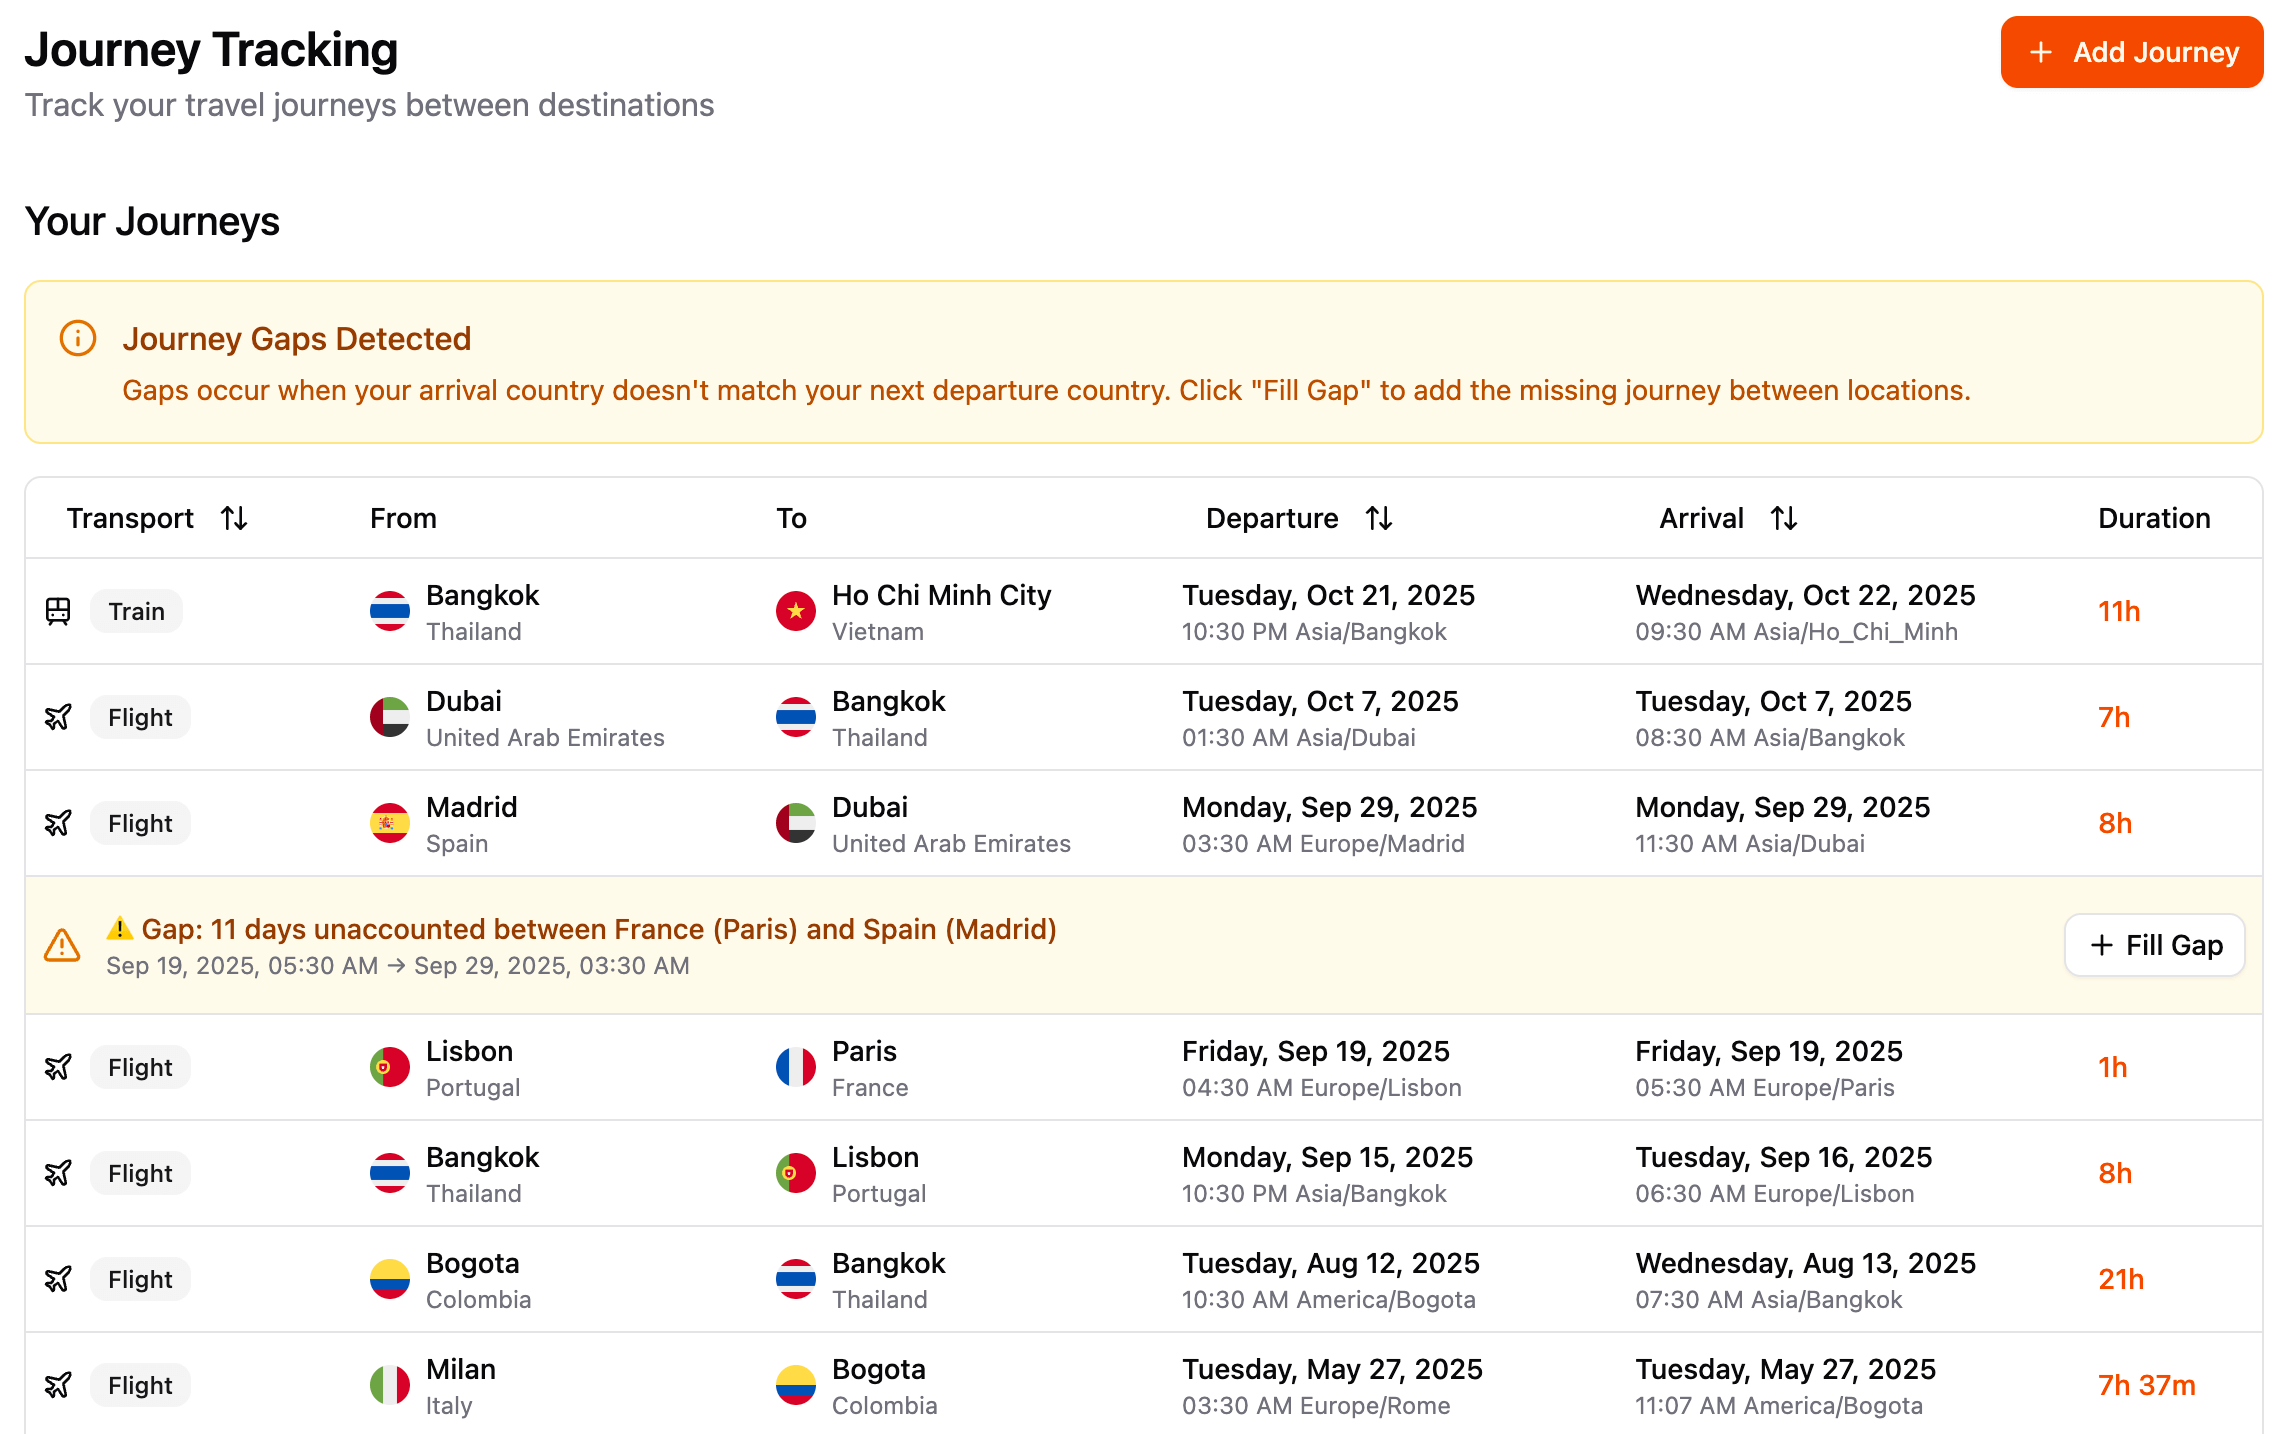Select the Train transport badge
Screen dimensions: 2288x1434
click(136, 611)
